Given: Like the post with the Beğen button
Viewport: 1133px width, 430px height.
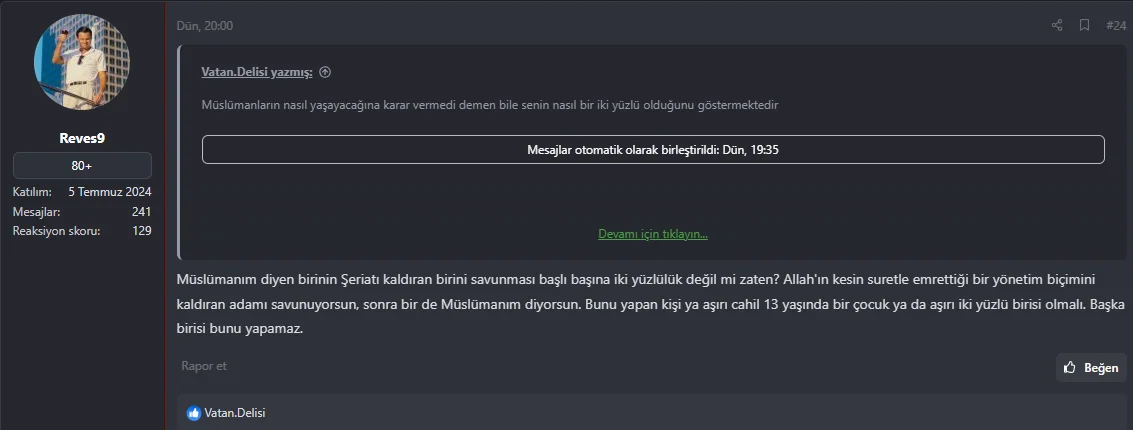Looking at the screenshot, I should point(1091,368).
